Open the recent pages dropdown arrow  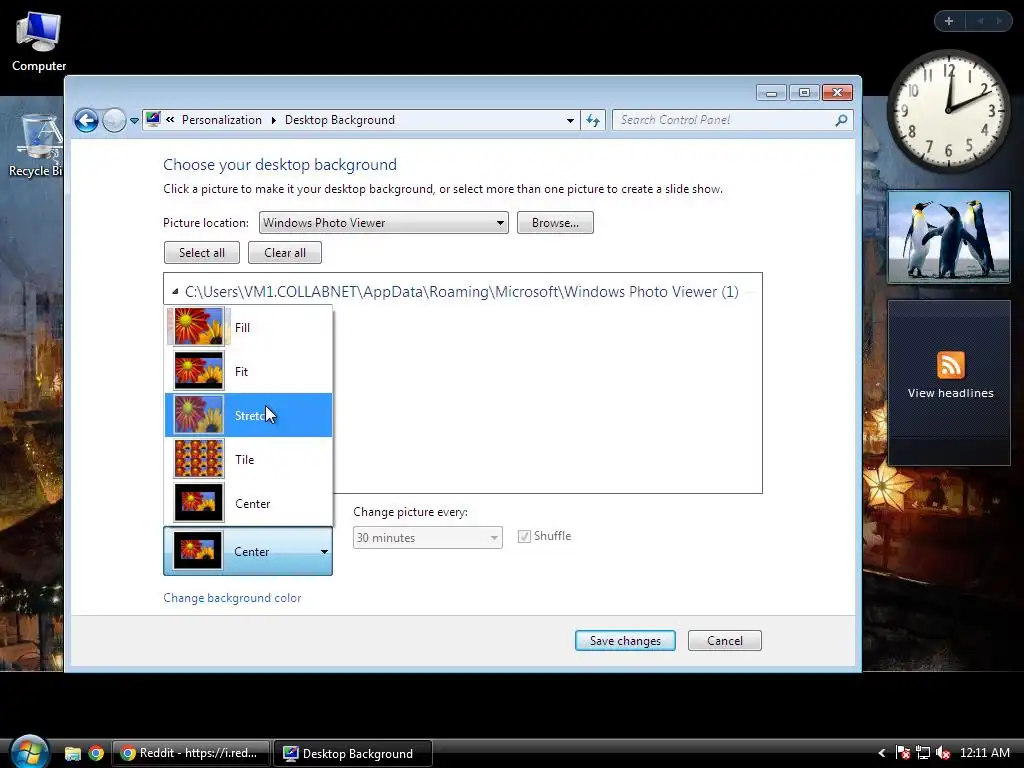point(135,121)
